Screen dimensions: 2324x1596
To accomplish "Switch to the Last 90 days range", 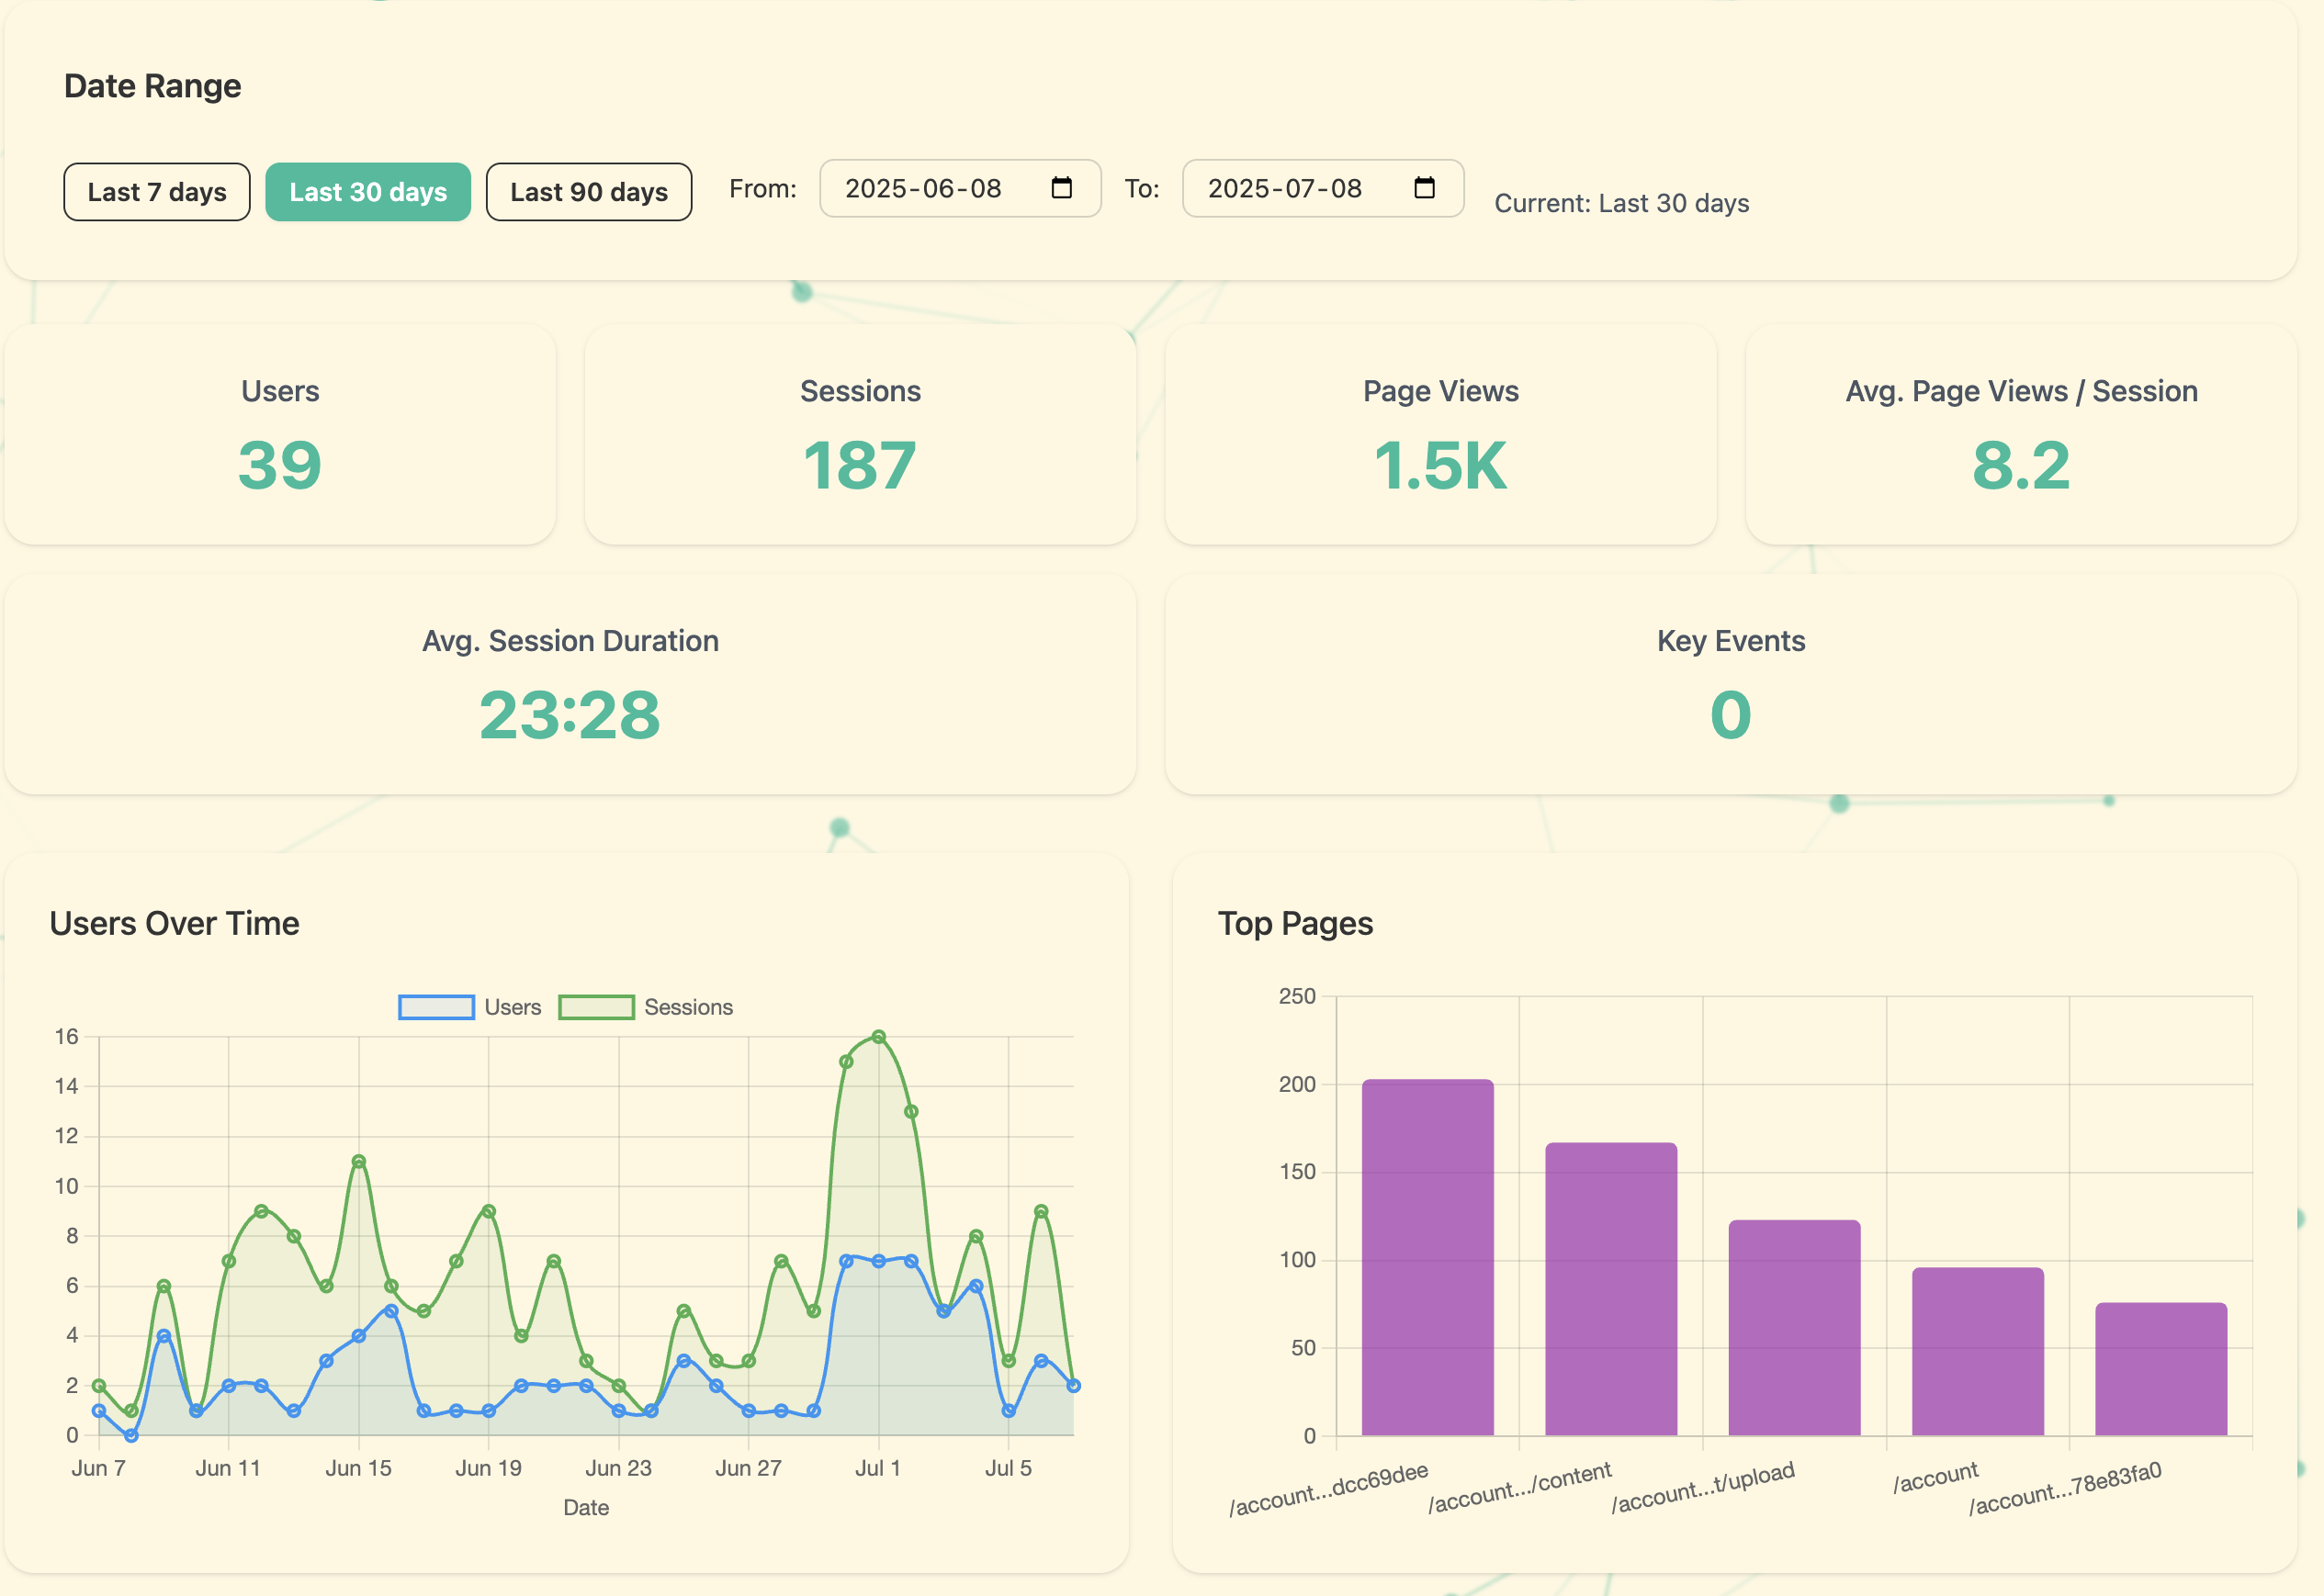I will [588, 191].
